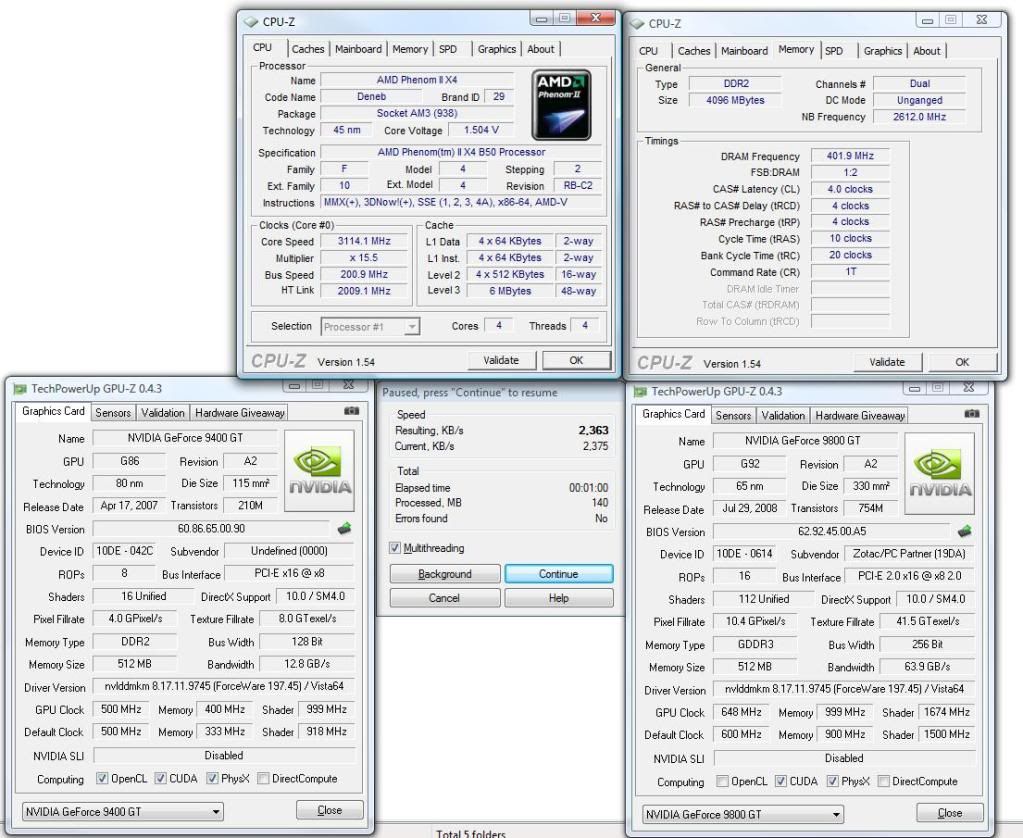Enable DirectCompute in the 9400 GT window
This screenshot has width=1023, height=838.
pos(261,778)
